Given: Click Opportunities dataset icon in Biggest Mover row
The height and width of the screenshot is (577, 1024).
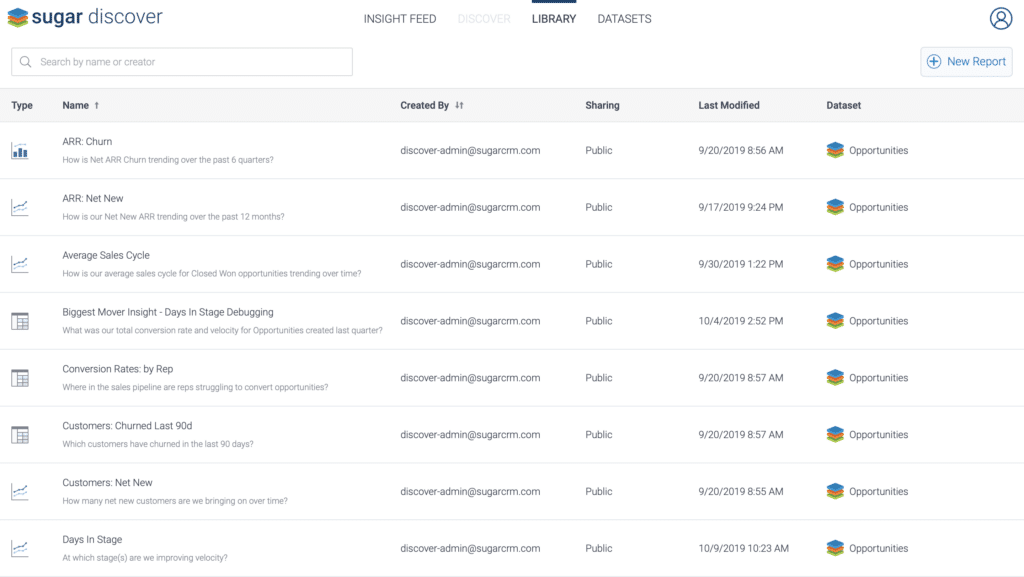Looking at the screenshot, I should [x=835, y=320].
